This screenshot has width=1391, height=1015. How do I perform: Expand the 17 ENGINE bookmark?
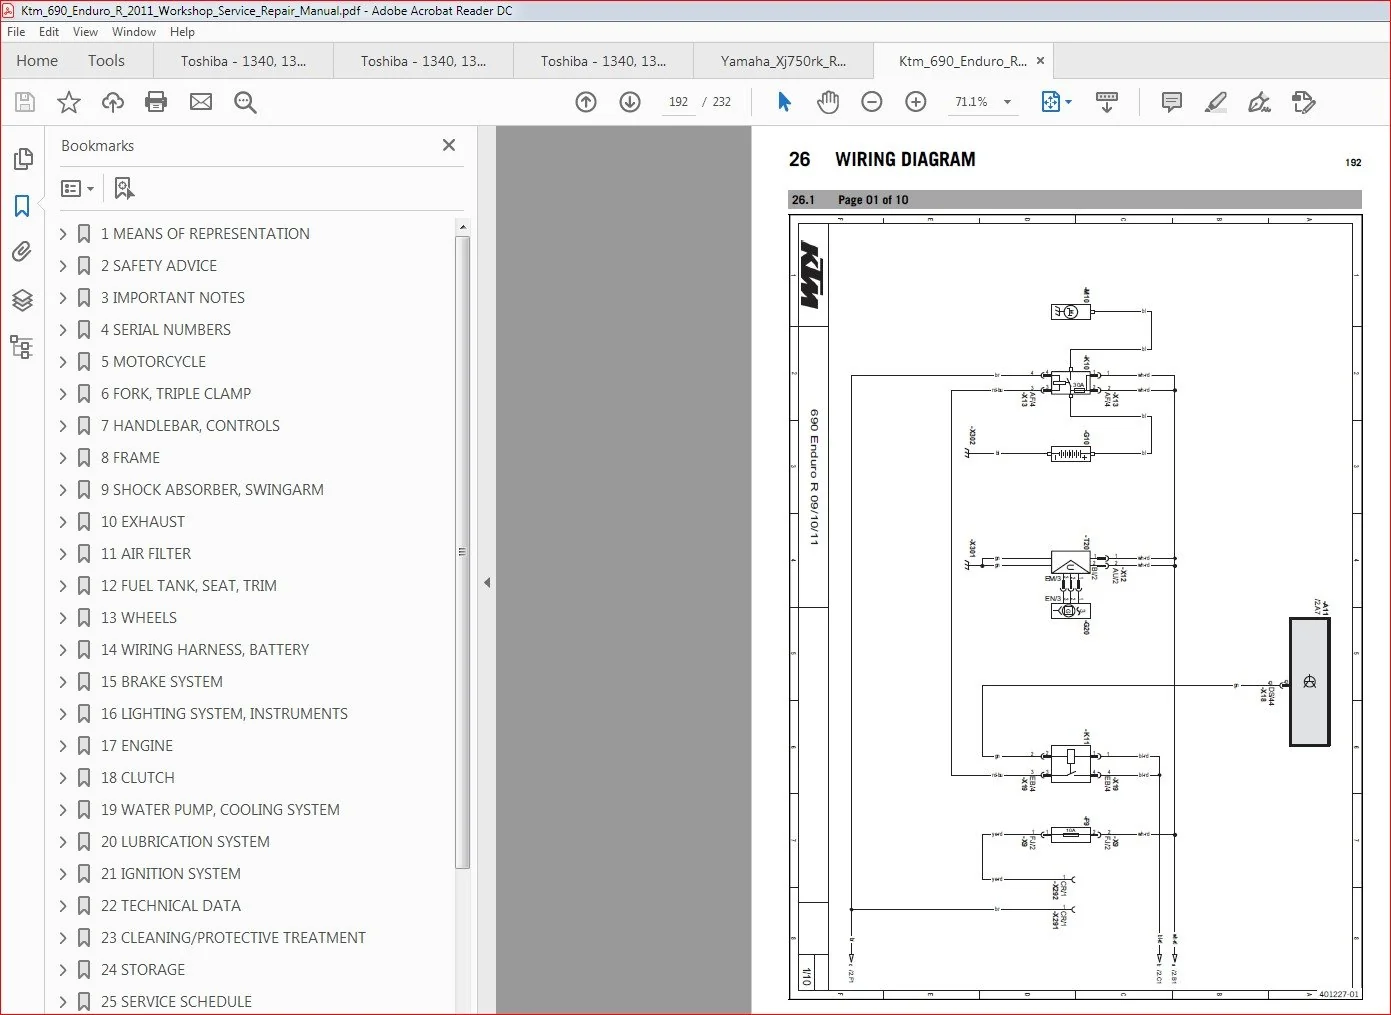point(63,746)
